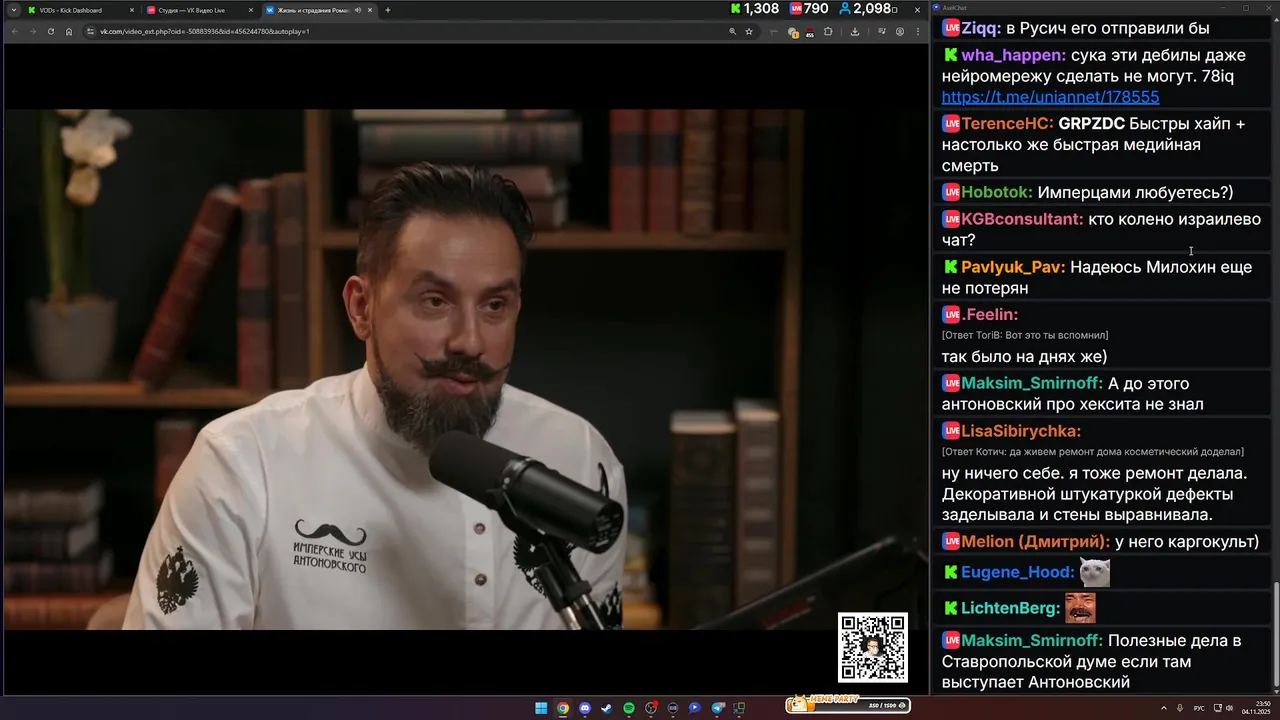Click username Eugene_Hood in chat
This screenshot has width=1280, height=720.
coord(1018,572)
